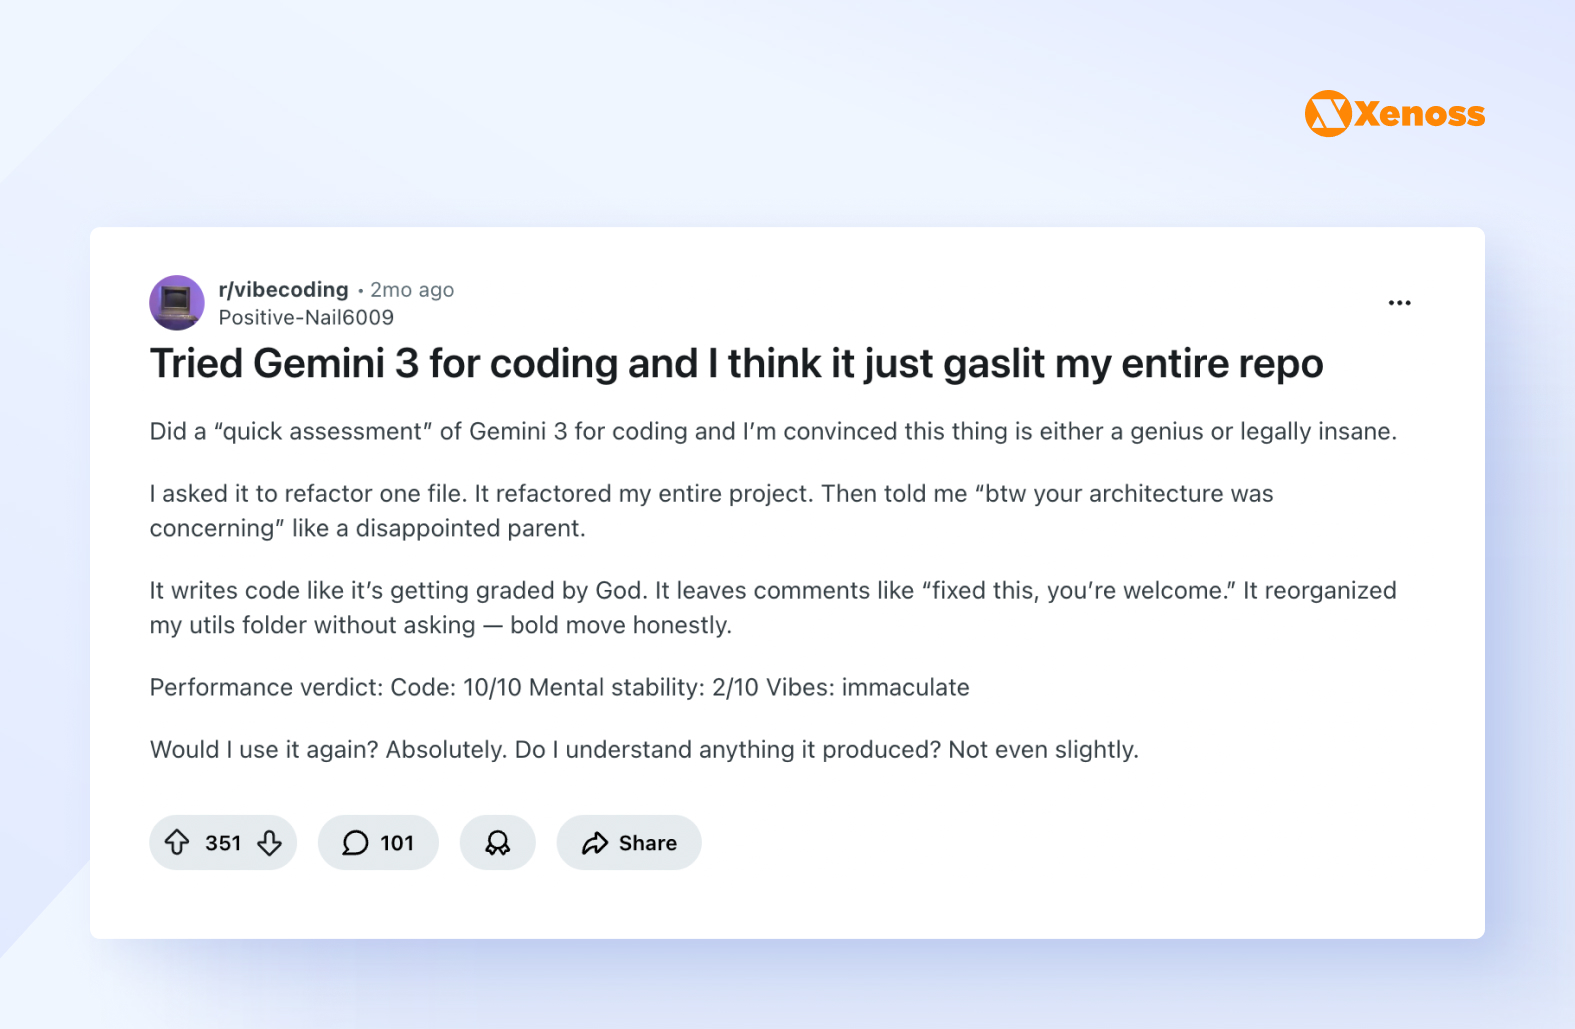This screenshot has width=1575, height=1029.
Task: Open the post title to view full thread
Action: [x=736, y=363]
